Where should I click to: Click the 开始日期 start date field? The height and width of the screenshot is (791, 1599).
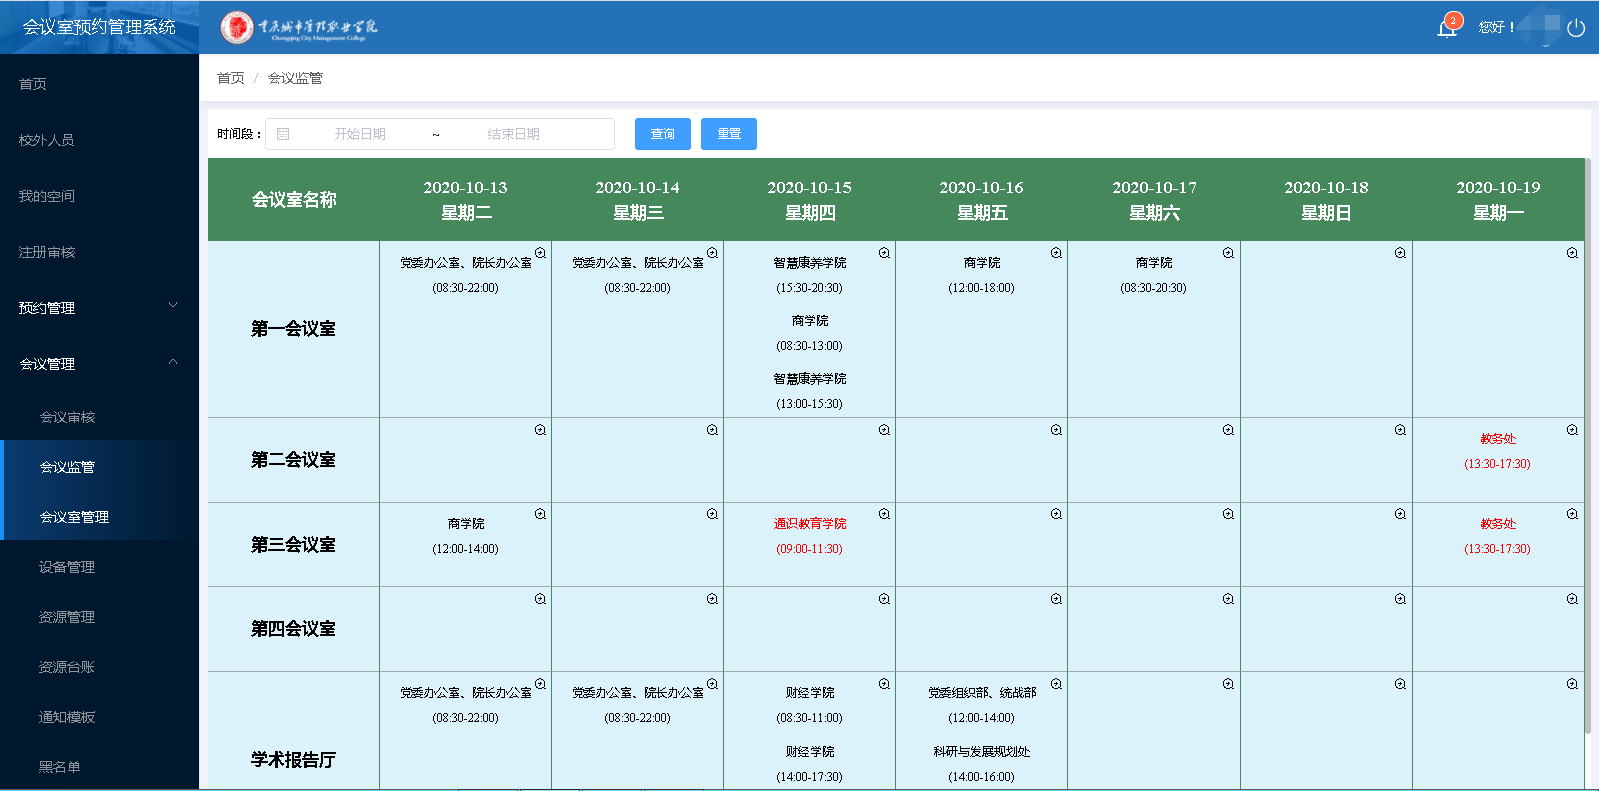click(x=360, y=134)
